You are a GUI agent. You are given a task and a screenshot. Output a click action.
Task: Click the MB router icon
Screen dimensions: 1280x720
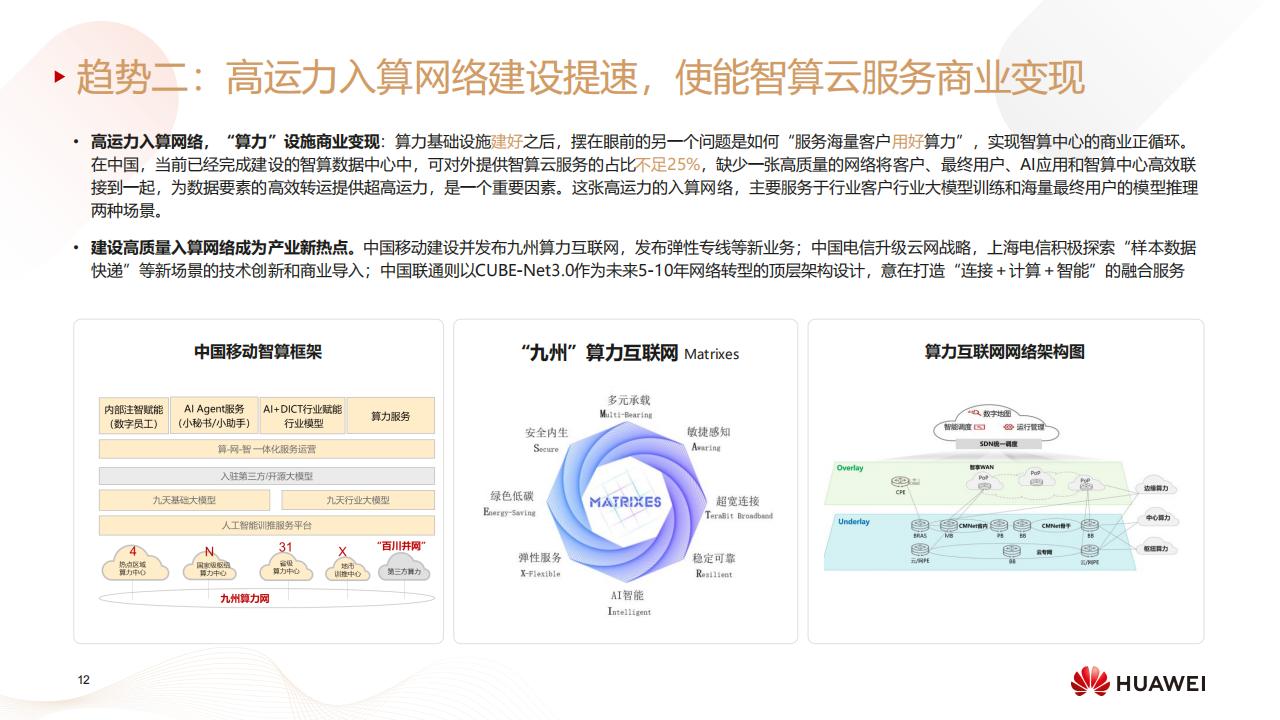click(949, 525)
